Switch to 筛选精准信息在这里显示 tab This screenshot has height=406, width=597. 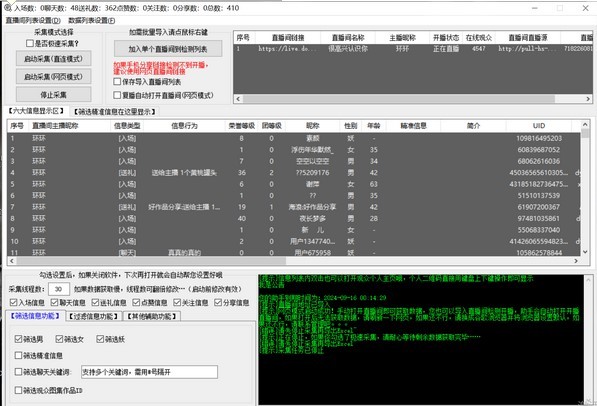coord(115,112)
